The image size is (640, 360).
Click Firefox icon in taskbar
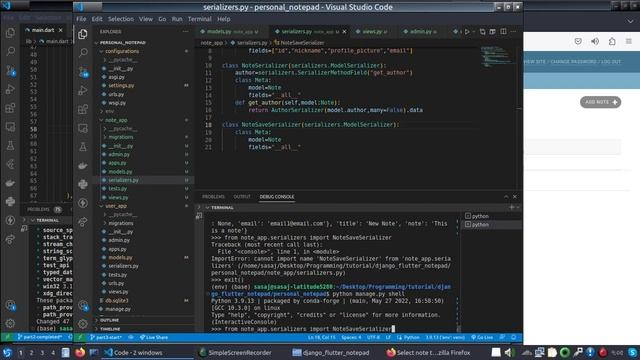[80, 352]
